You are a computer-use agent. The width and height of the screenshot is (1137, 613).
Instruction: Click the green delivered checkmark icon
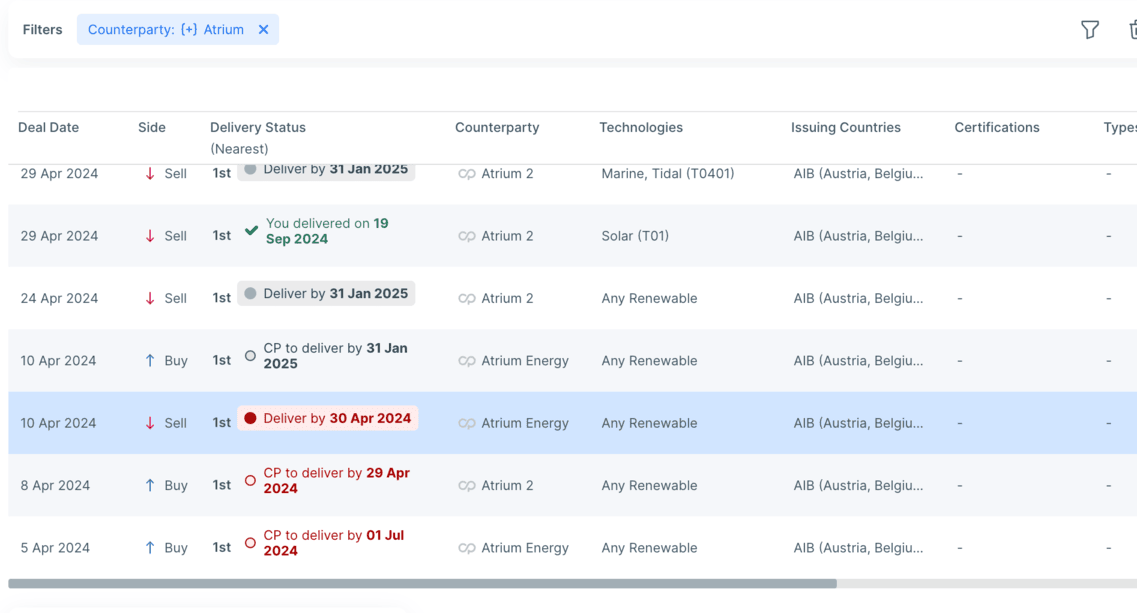[x=251, y=231]
